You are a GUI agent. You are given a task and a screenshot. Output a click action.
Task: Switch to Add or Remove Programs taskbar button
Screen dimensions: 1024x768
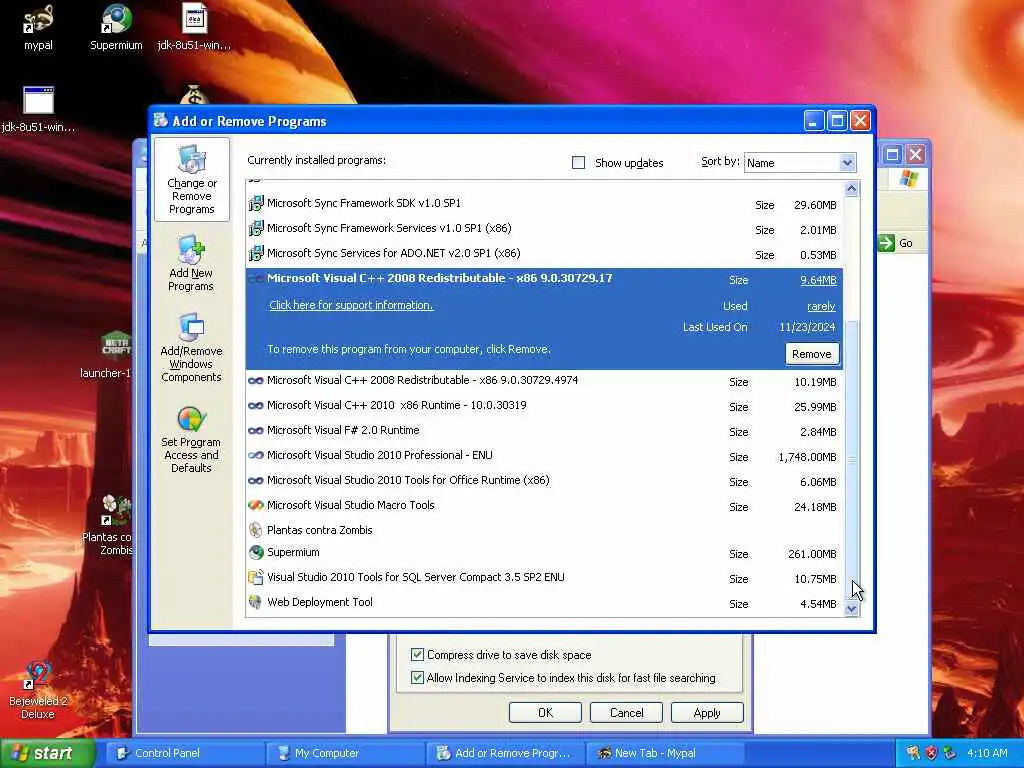[x=504, y=753]
